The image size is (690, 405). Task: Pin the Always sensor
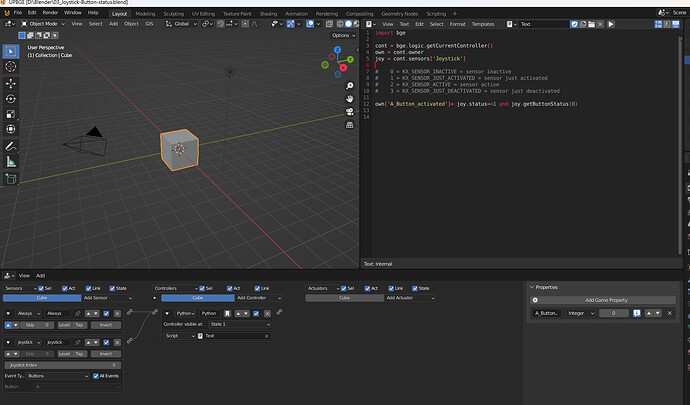(78, 313)
